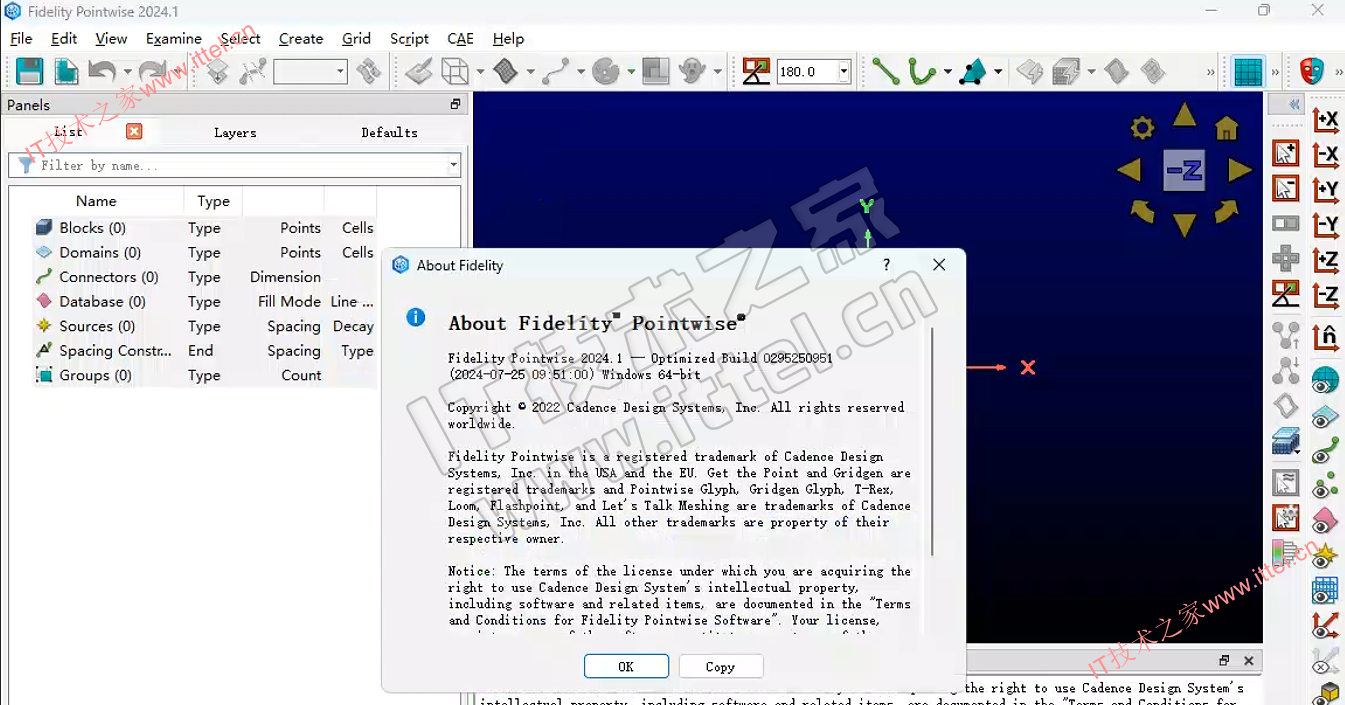Toggle globe visibility eye icon
The image size is (1345, 705).
click(1325, 381)
